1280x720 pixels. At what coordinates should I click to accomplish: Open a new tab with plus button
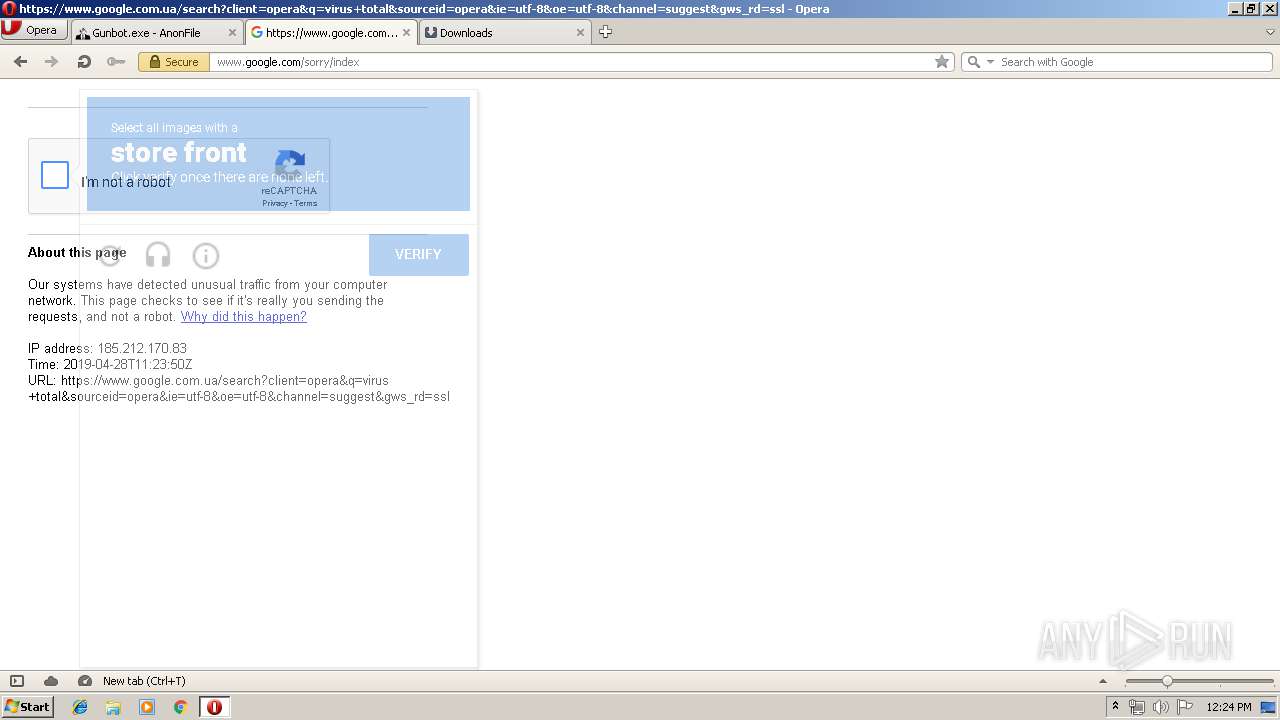605,32
